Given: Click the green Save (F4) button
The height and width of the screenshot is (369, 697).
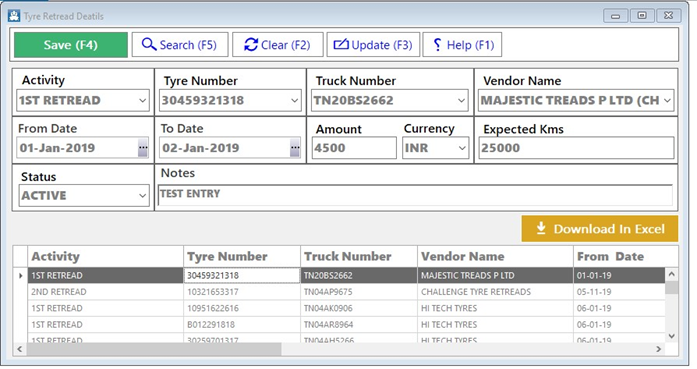Looking at the screenshot, I should [x=71, y=44].
